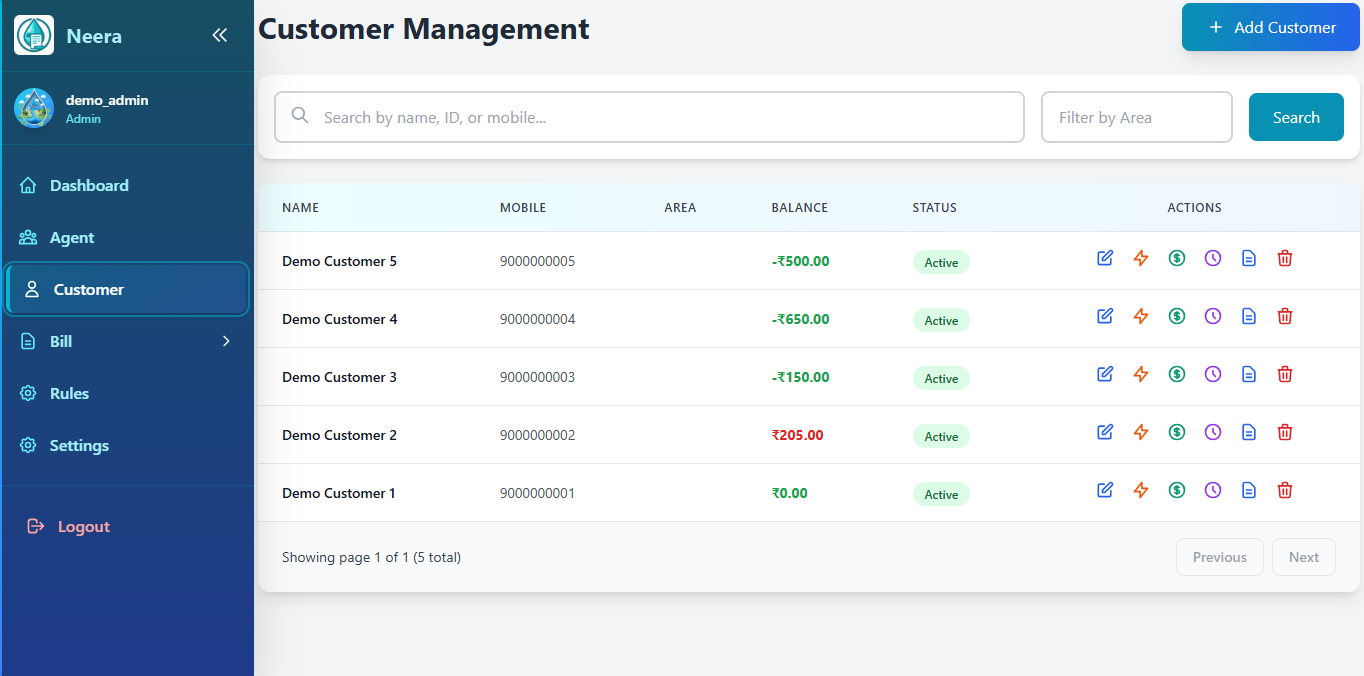Collapse the sidebar using the double-chevron
The width and height of the screenshot is (1364, 676).
click(219, 34)
